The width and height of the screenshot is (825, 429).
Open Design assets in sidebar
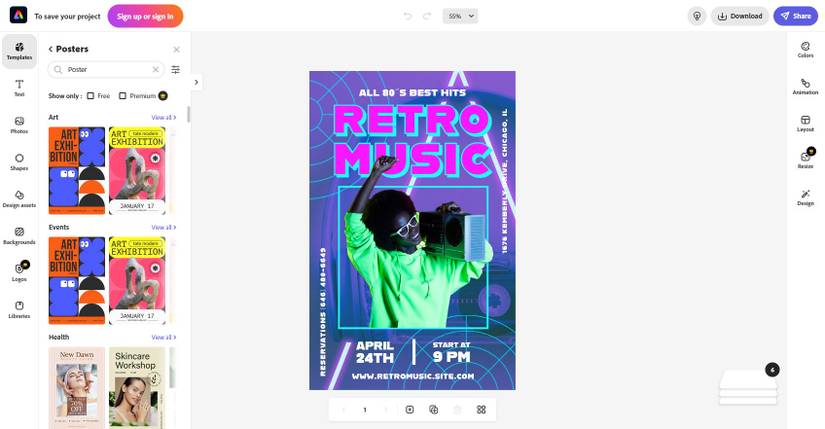click(x=19, y=199)
